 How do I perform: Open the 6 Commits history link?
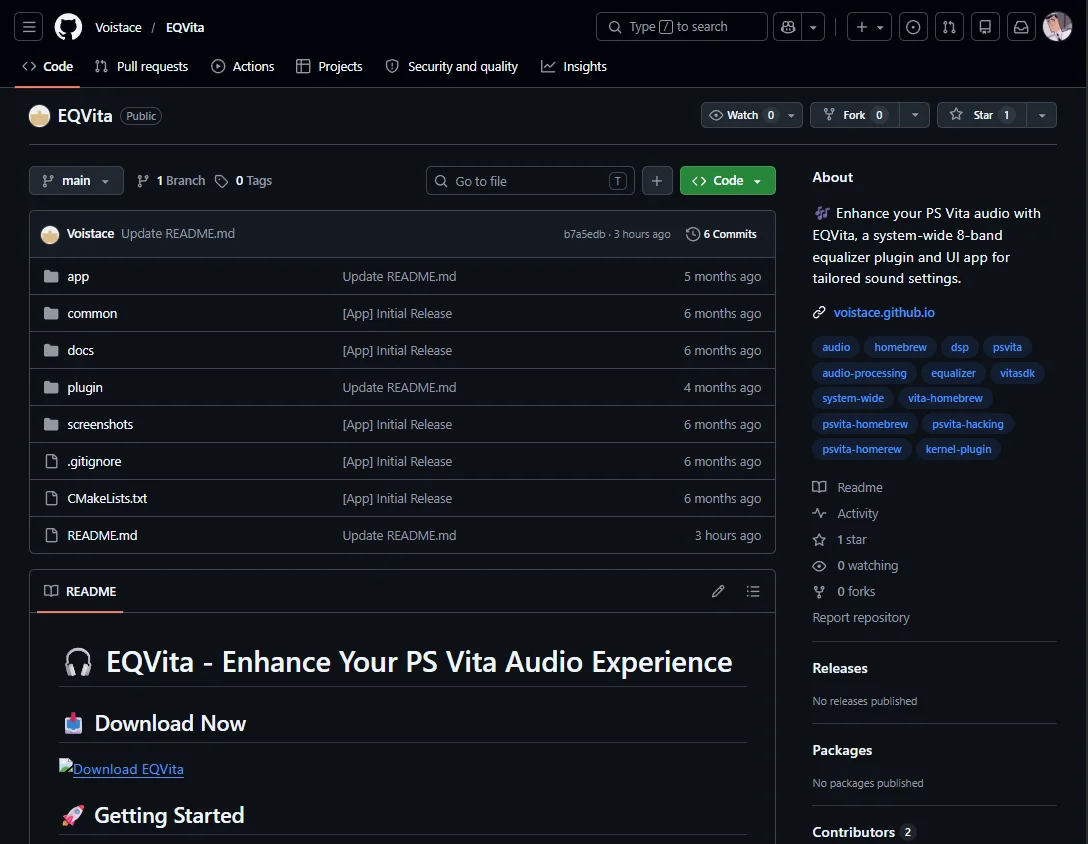[x=722, y=234]
